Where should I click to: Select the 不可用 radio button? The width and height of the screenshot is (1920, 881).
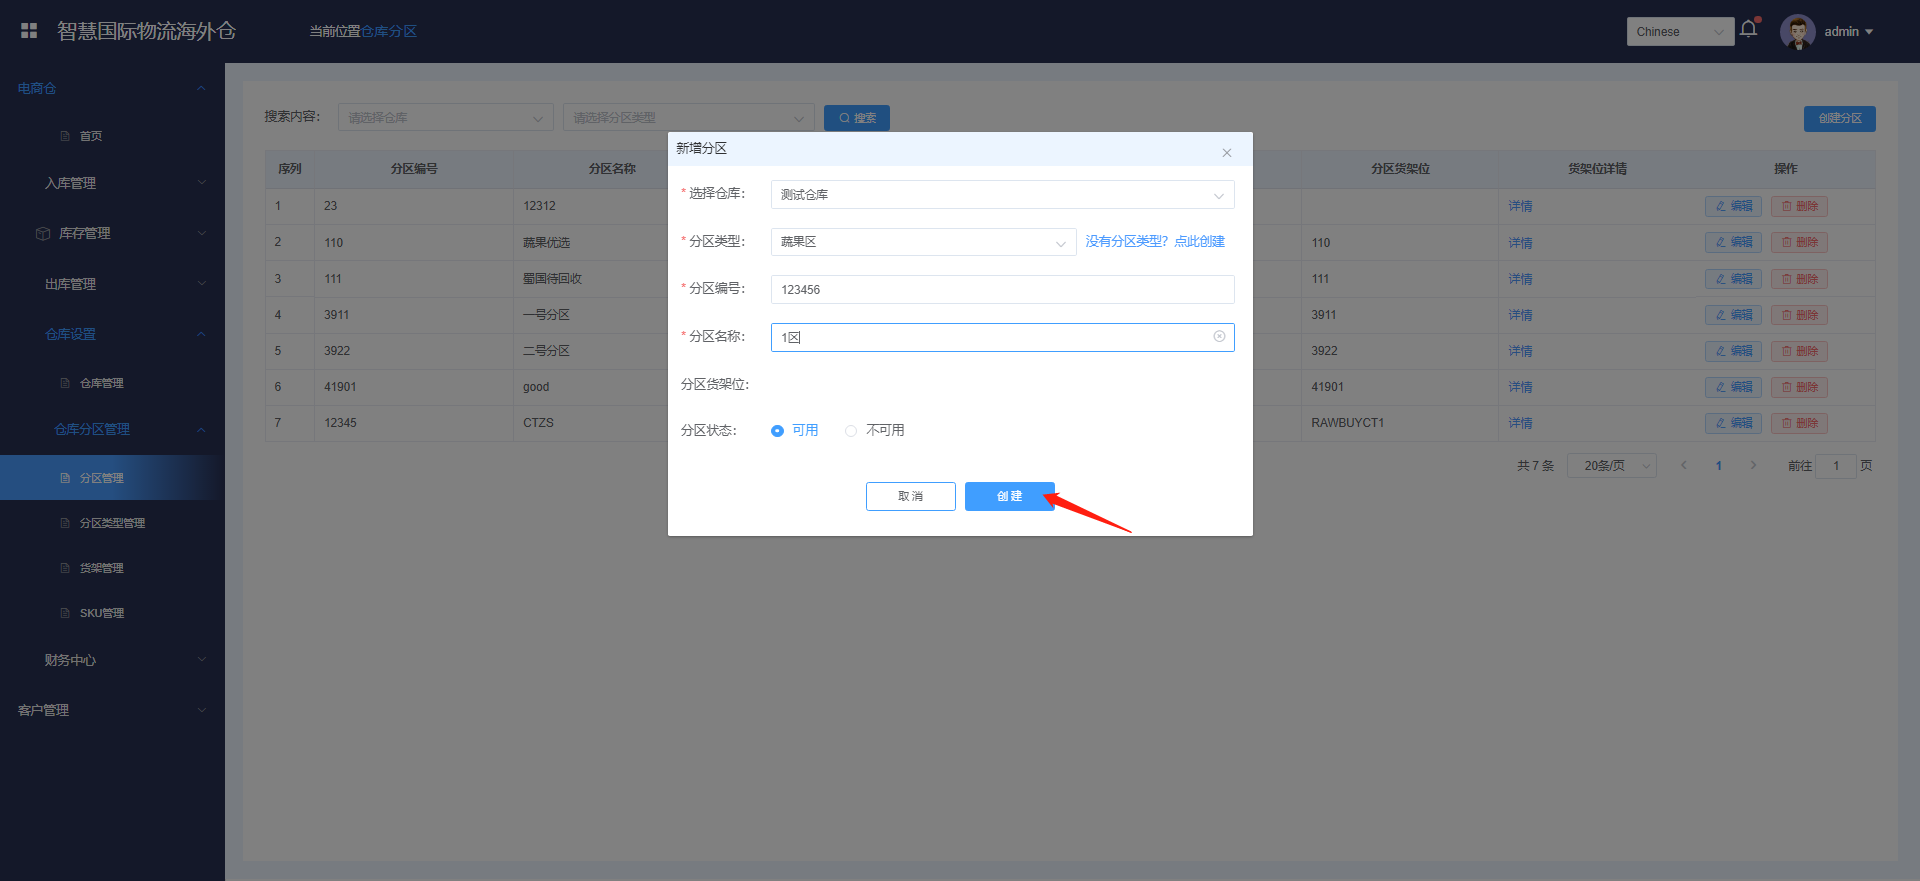coord(851,431)
